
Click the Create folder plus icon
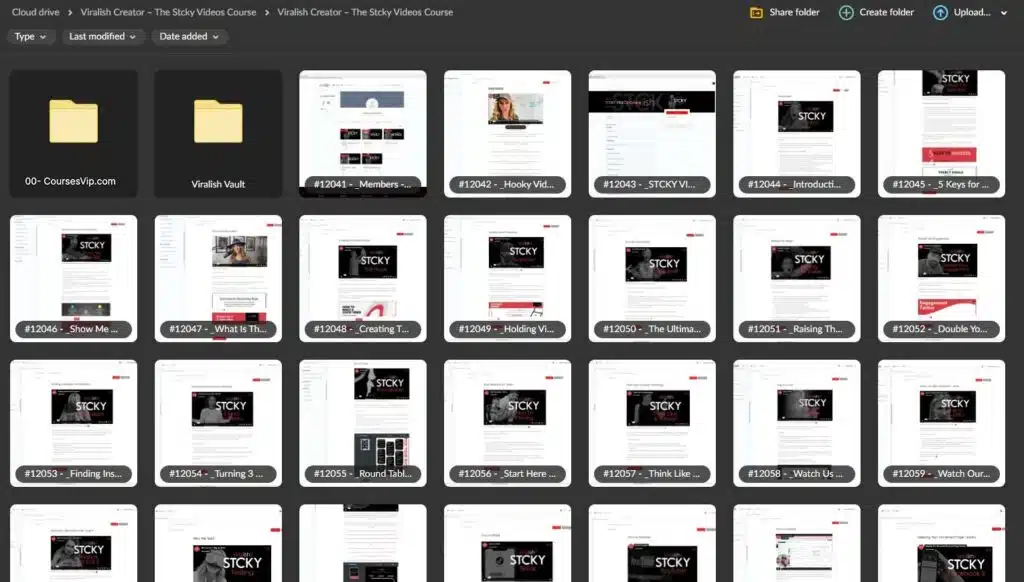[846, 12]
